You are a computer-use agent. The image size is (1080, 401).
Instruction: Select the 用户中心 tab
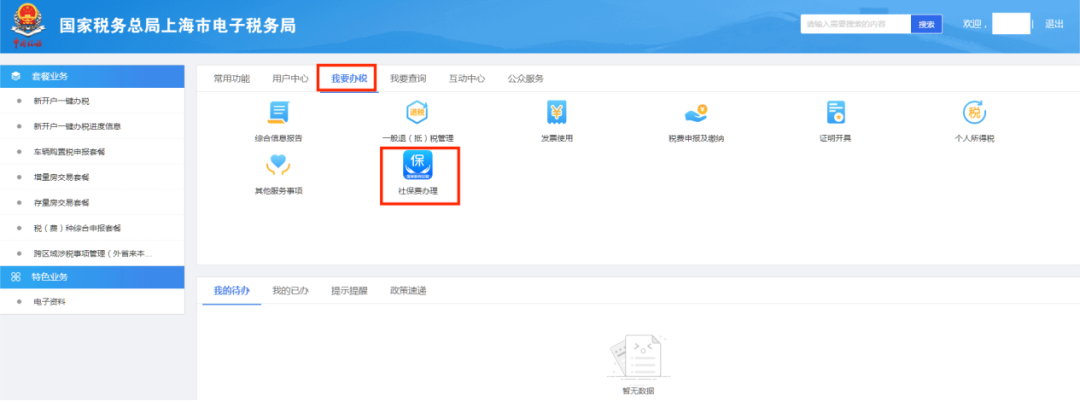[x=290, y=78]
